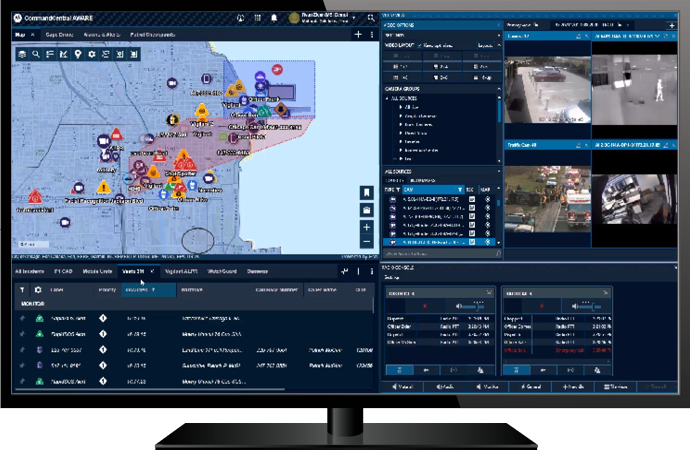Select the location pin map tool
The image size is (690, 450).
(x=78, y=53)
